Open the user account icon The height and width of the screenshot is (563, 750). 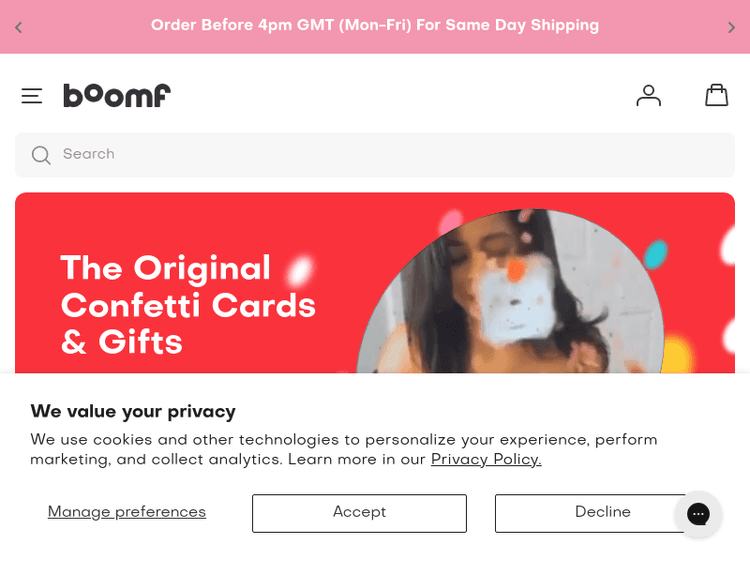click(x=649, y=95)
